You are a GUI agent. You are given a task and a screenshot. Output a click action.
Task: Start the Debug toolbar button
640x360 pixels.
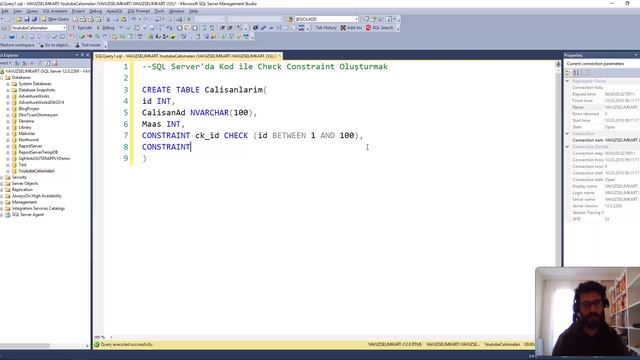pyautogui.click(x=106, y=28)
